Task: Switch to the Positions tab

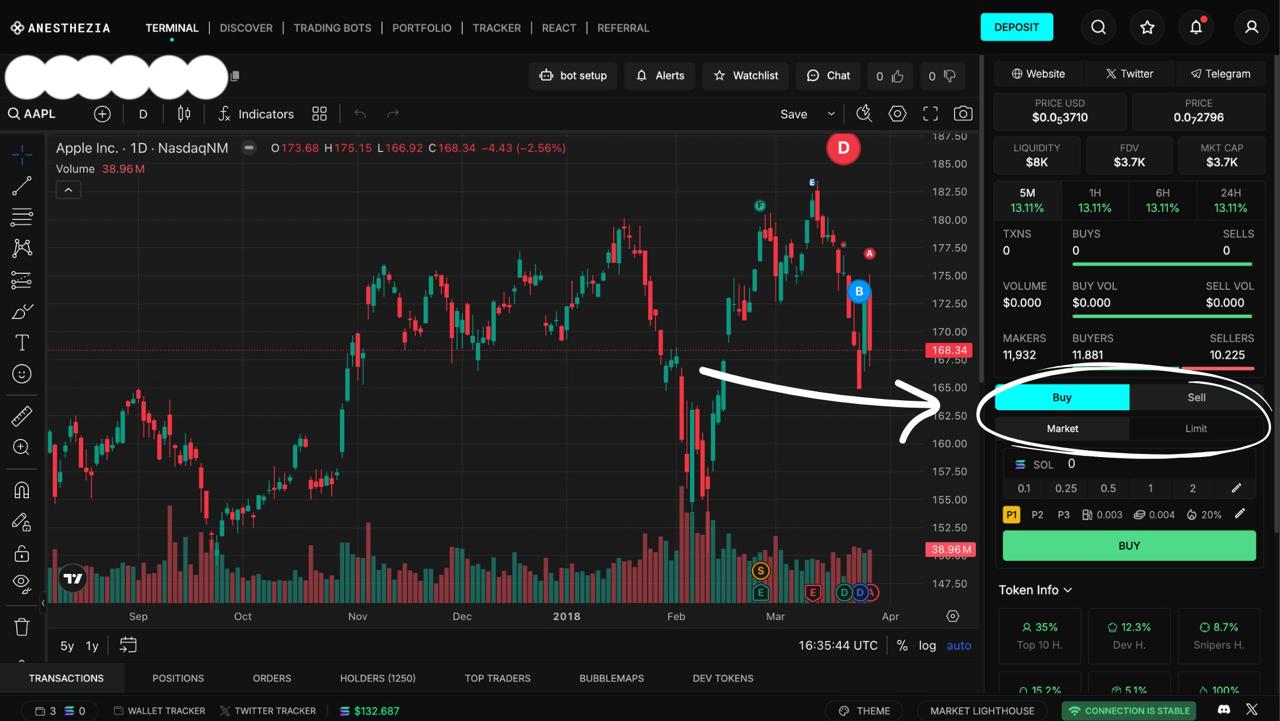Action: pos(178,678)
